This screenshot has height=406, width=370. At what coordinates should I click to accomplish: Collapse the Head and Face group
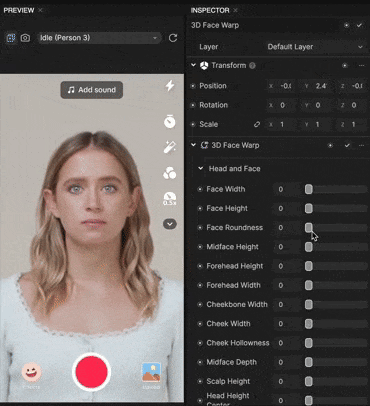coord(201,168)
